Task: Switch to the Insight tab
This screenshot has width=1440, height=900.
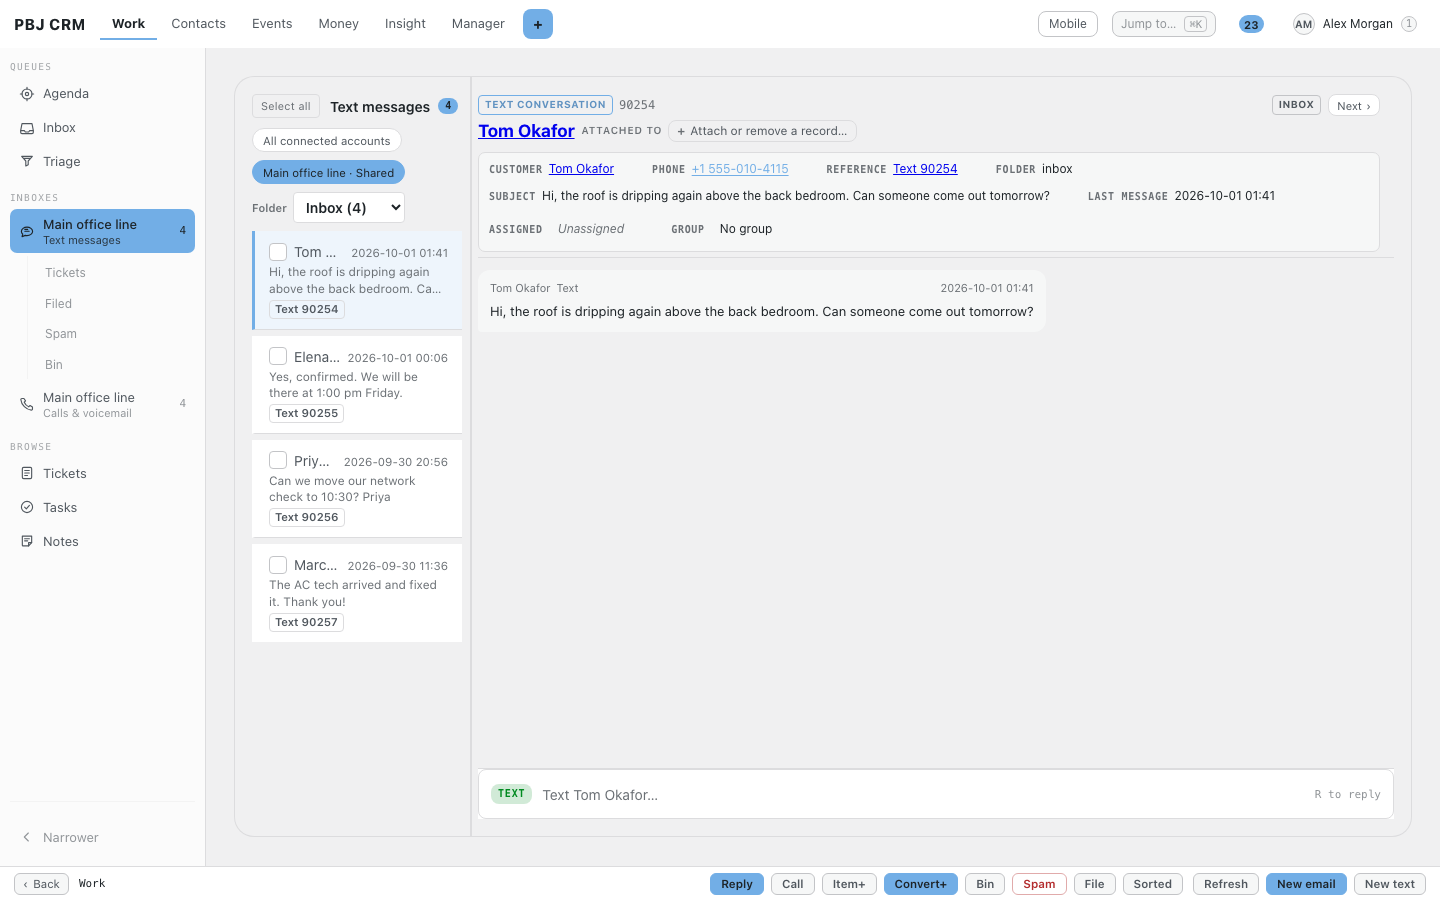Action: (405, 24)
